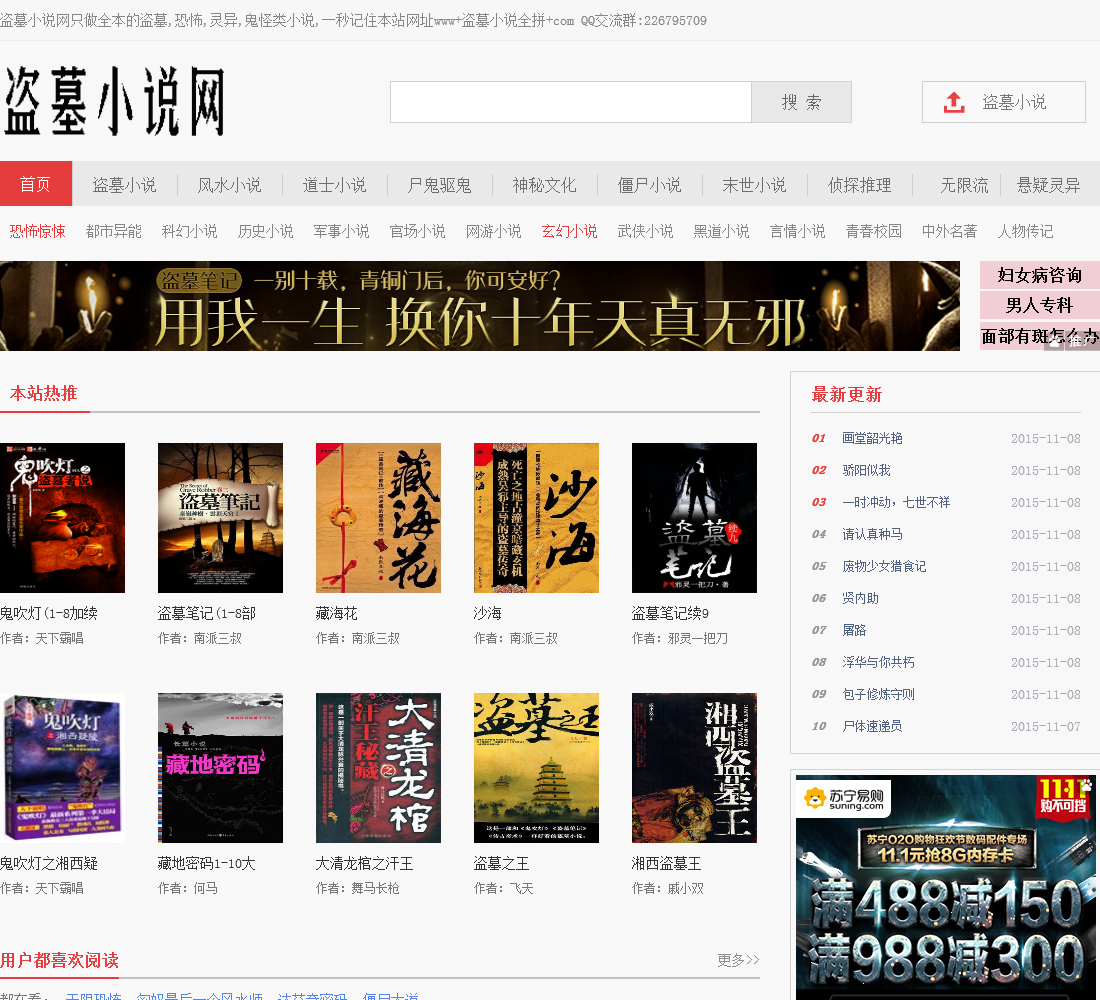Viewport: 1100px width, 1000px height.
Task: Open the 藏地密码 book cover
Action: (220, 768)
